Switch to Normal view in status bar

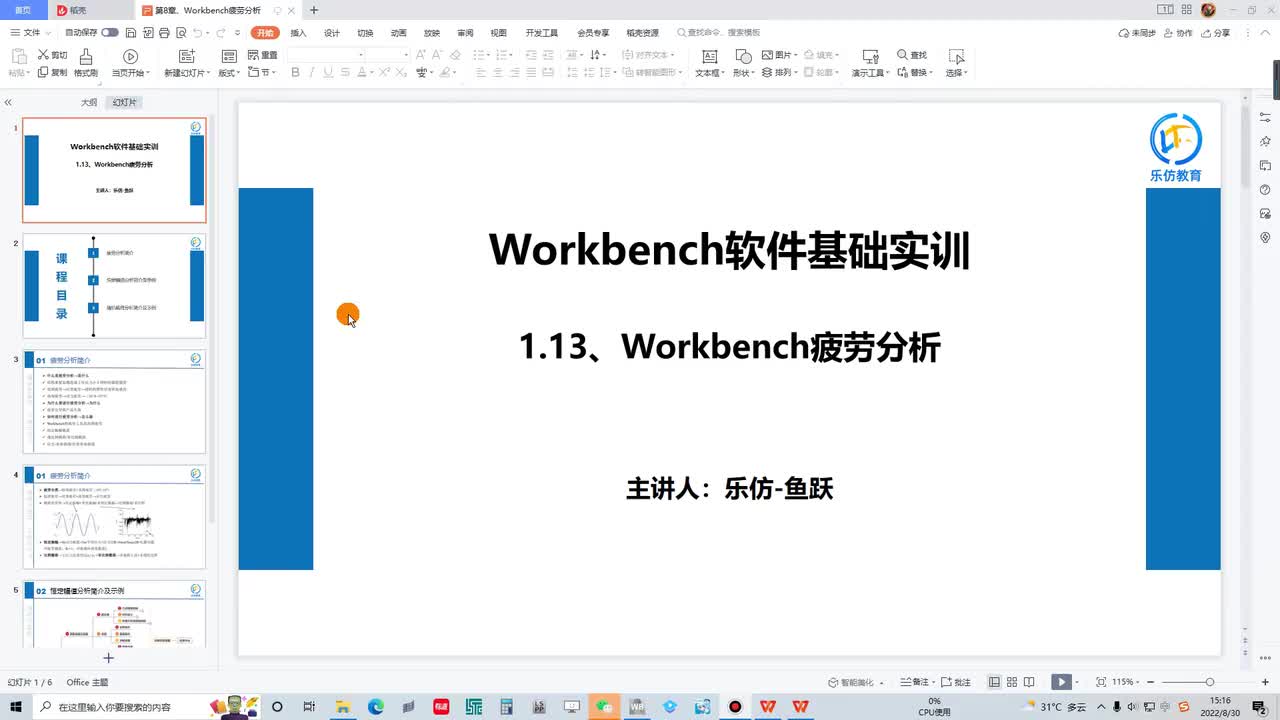(994, 682)
